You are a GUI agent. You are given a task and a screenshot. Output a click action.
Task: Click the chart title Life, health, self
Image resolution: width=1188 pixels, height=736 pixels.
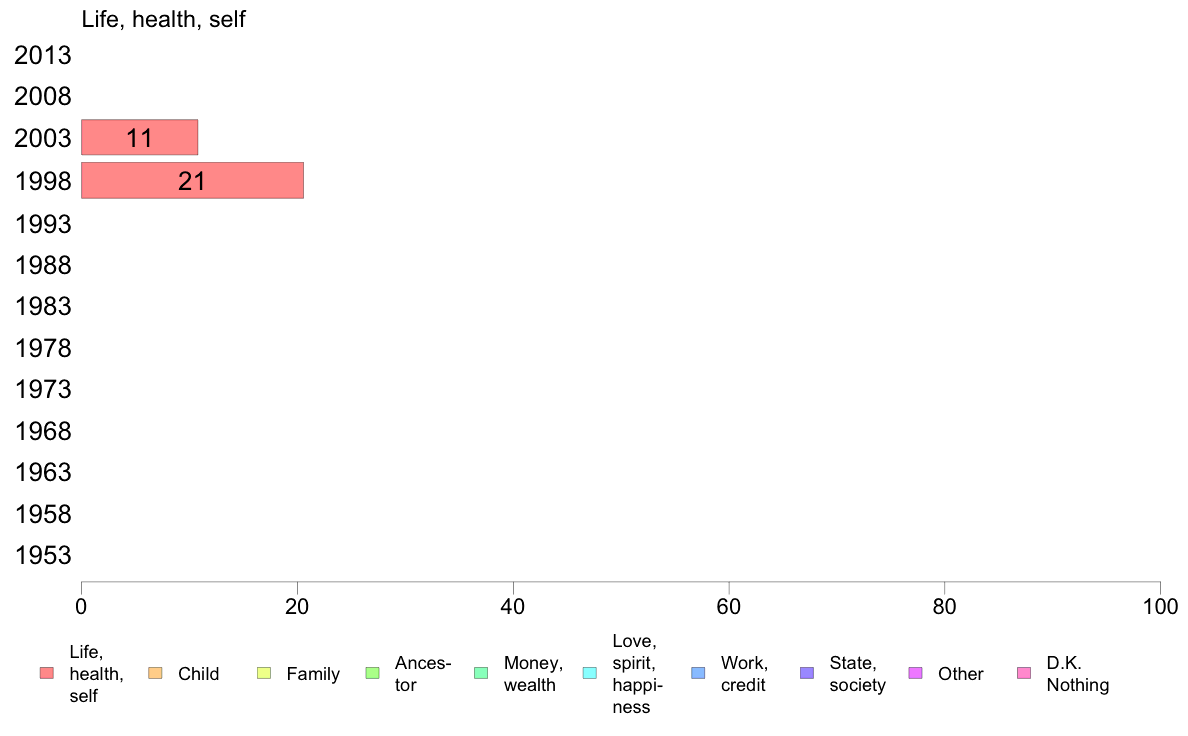pyautogui.click(x=163, y=20)
